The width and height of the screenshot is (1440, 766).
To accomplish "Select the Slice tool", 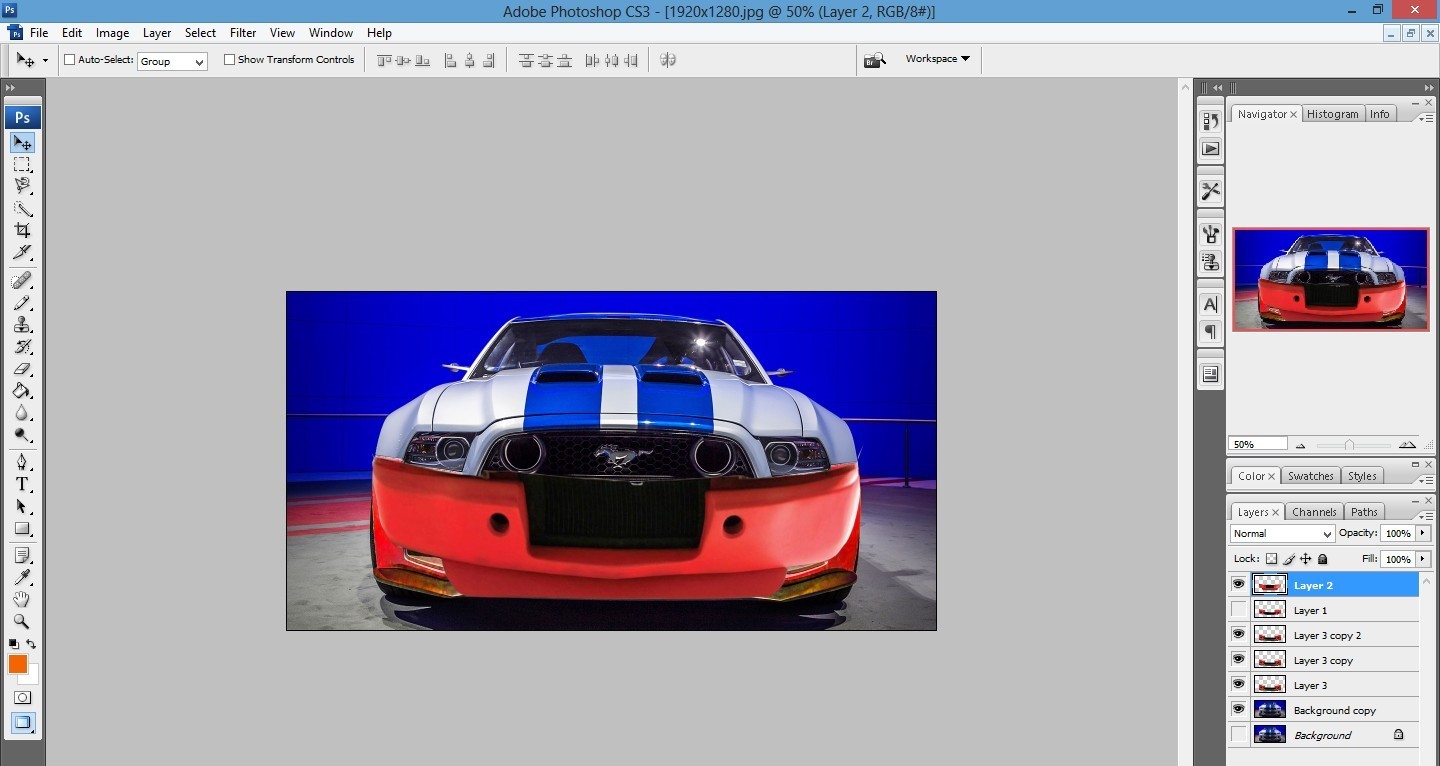I will point(22,252).
